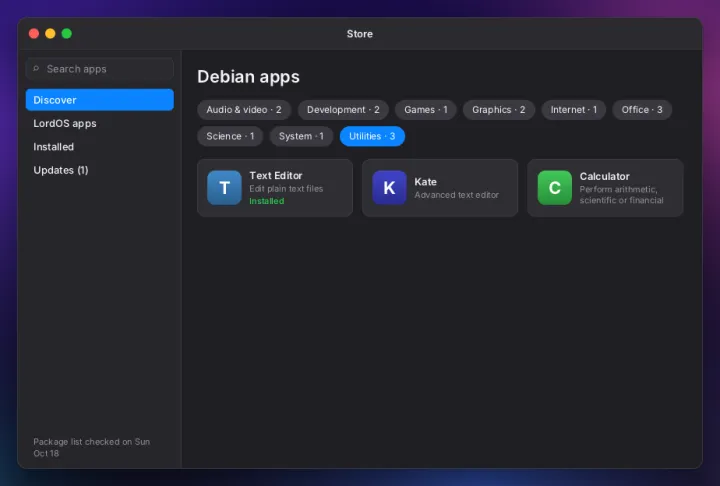Click the green Calculator app icon

pyautogui.click(x=555, y=188)
